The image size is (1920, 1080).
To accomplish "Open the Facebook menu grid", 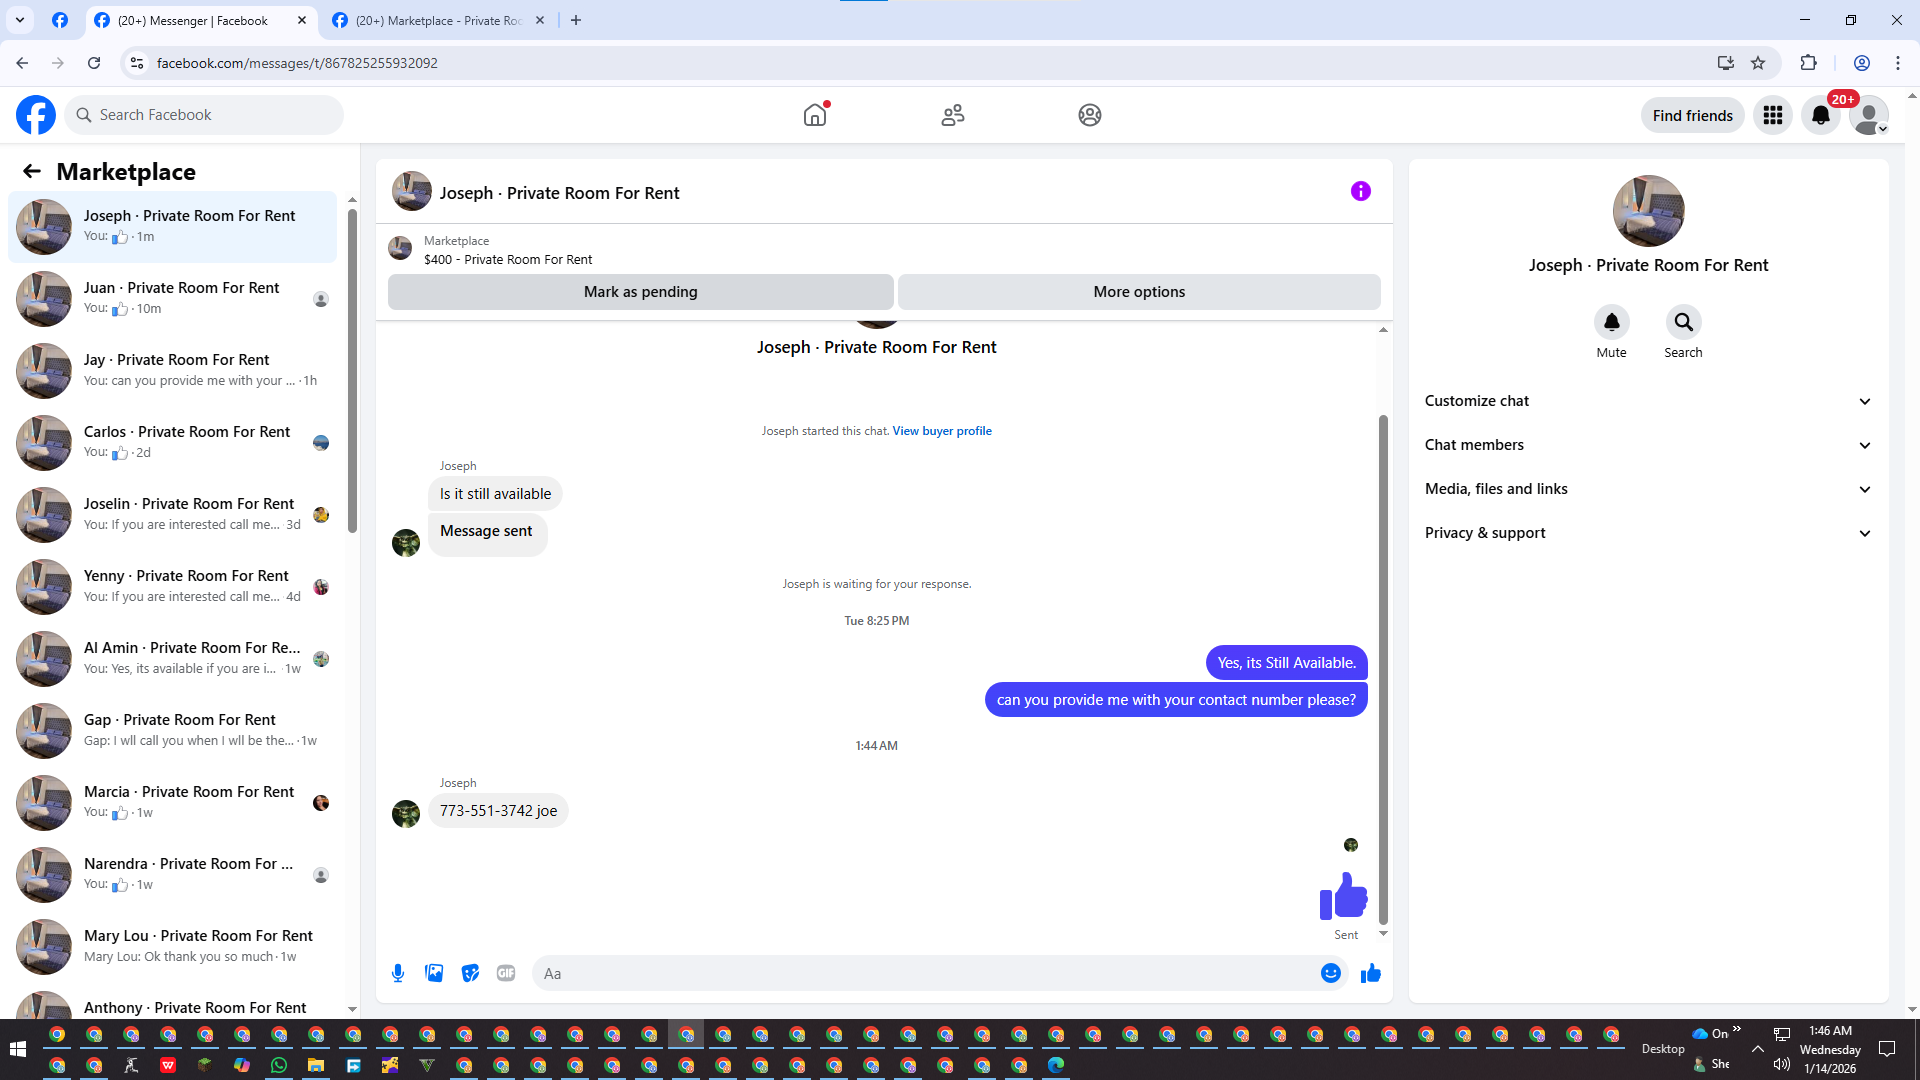I will [x=1772, y=115].
